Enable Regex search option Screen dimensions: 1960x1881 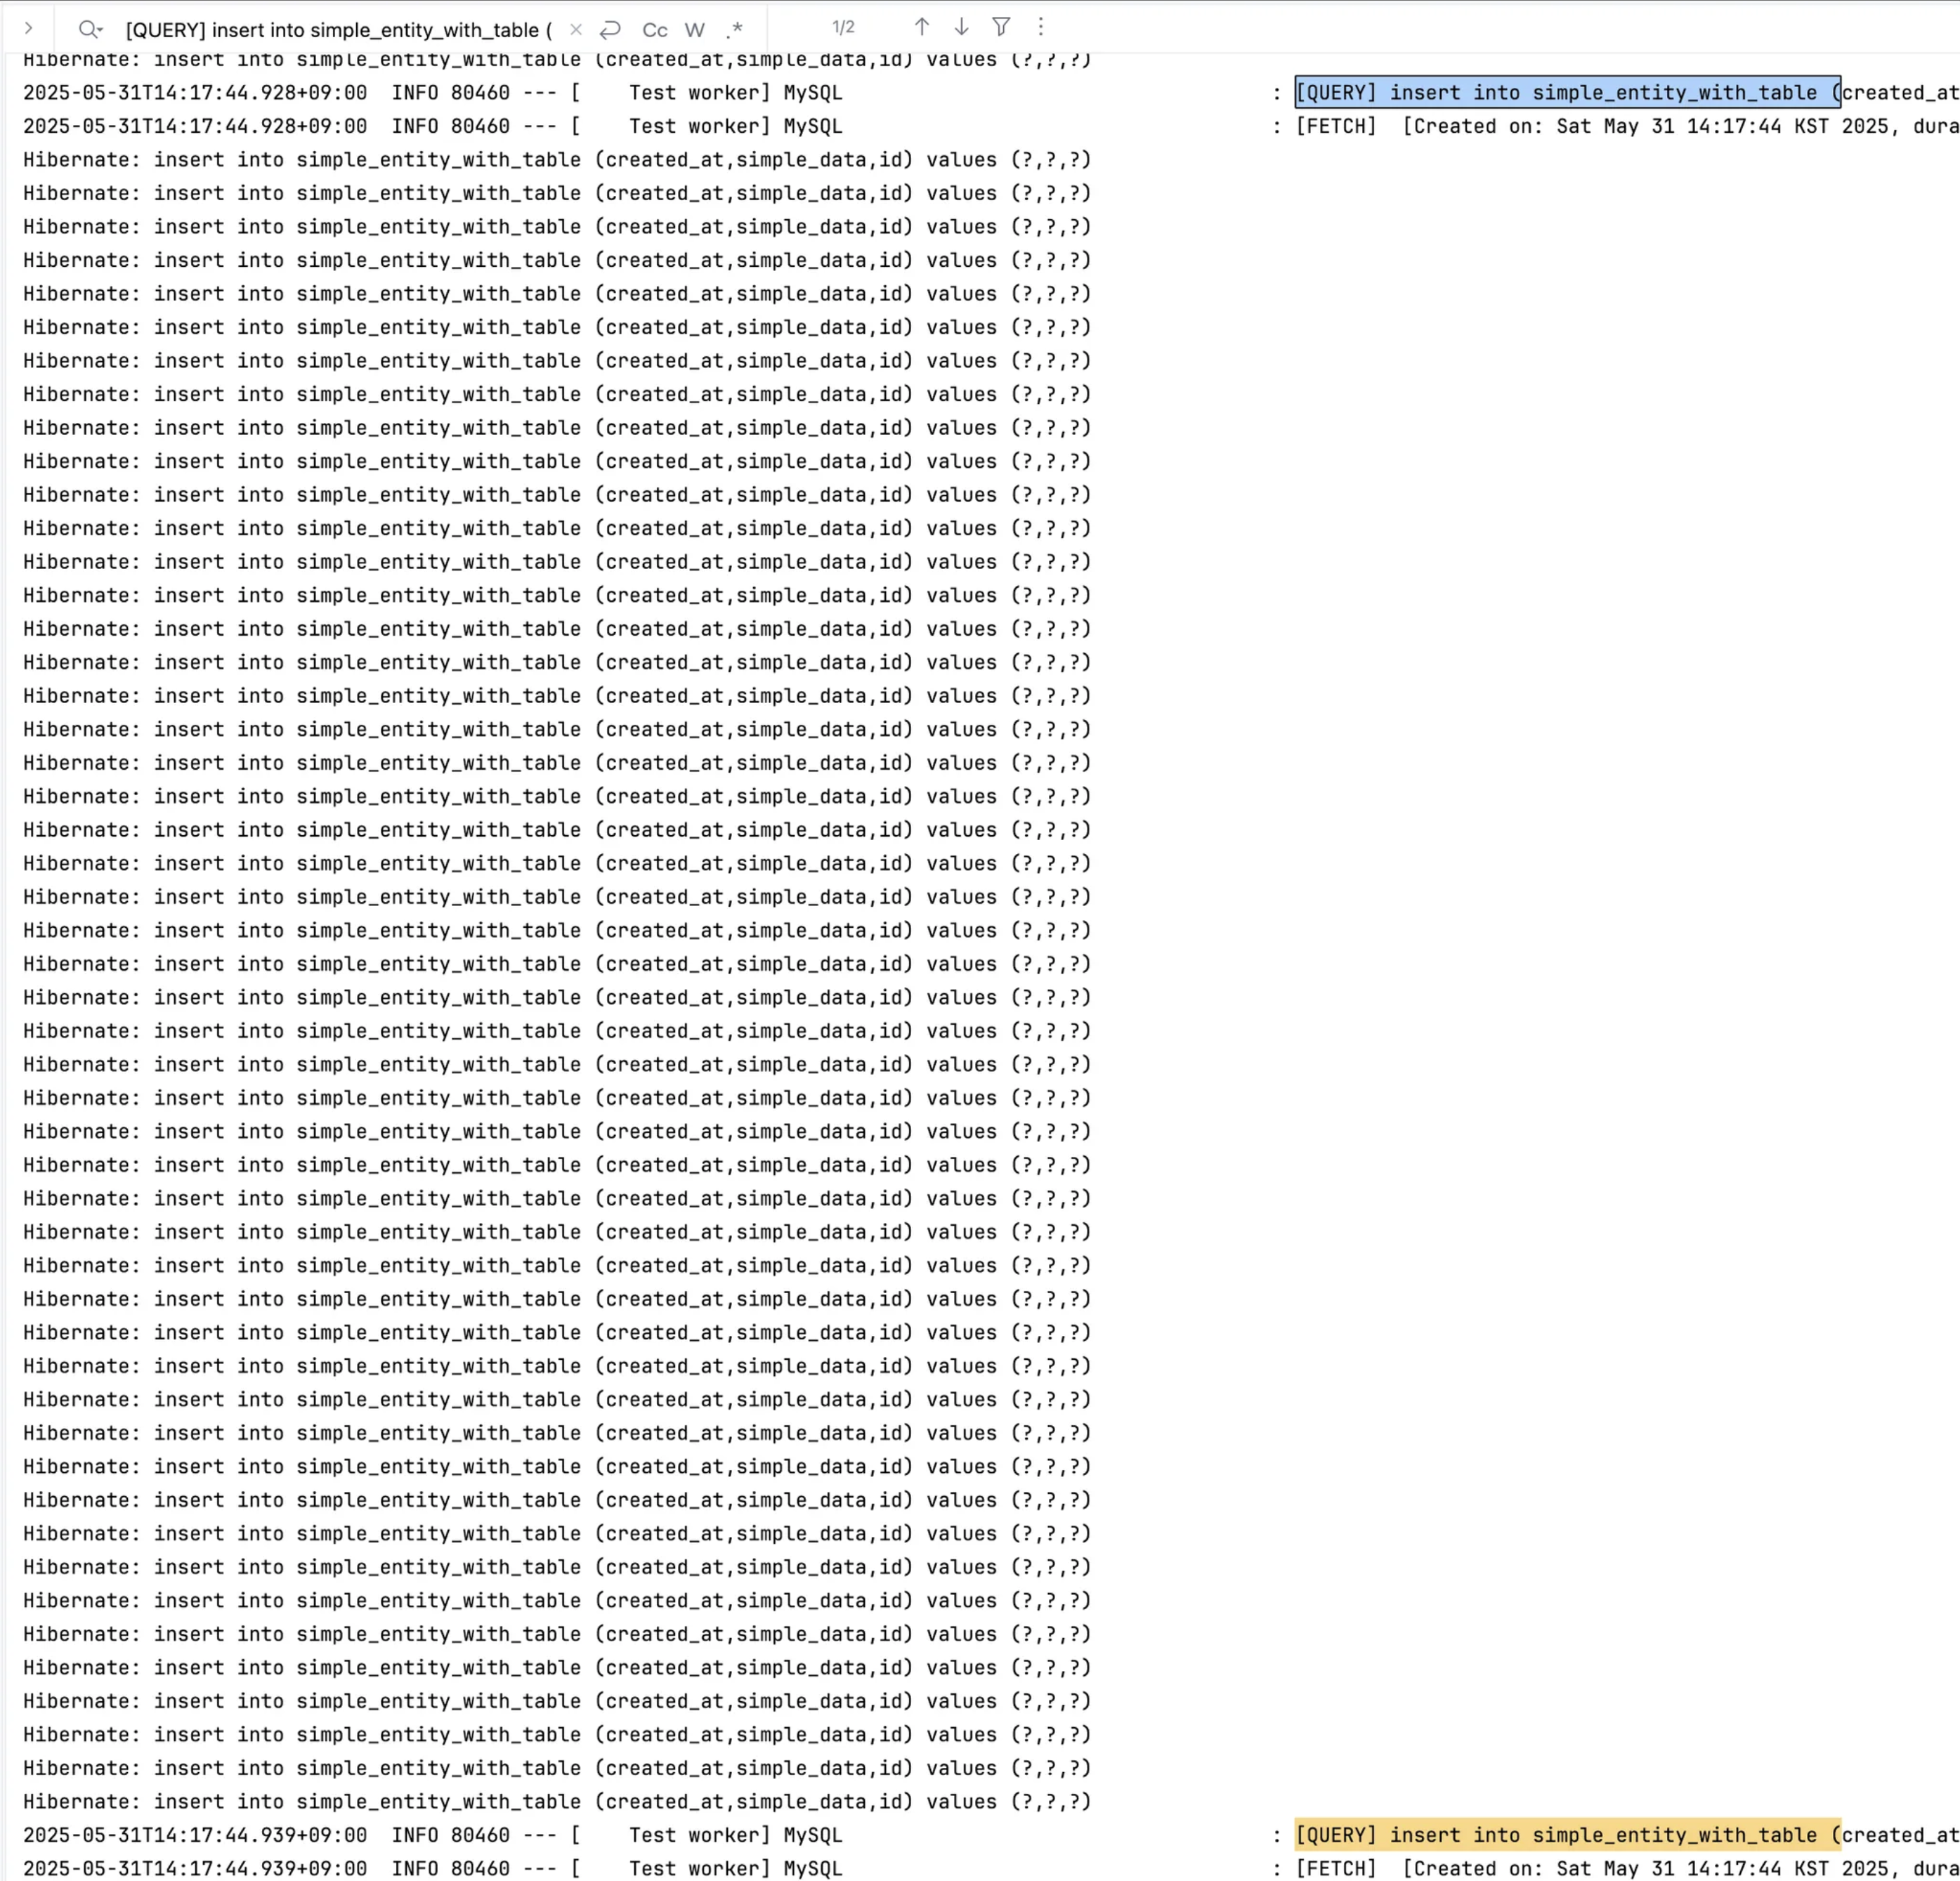pyautogui.click(x=735, y=29)
